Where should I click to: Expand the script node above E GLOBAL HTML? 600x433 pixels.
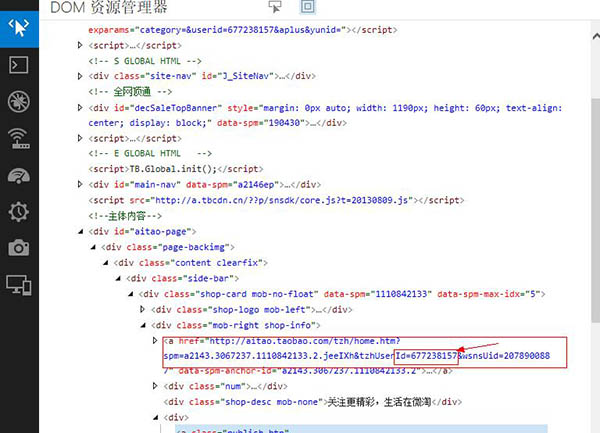(x=80, y=138)
